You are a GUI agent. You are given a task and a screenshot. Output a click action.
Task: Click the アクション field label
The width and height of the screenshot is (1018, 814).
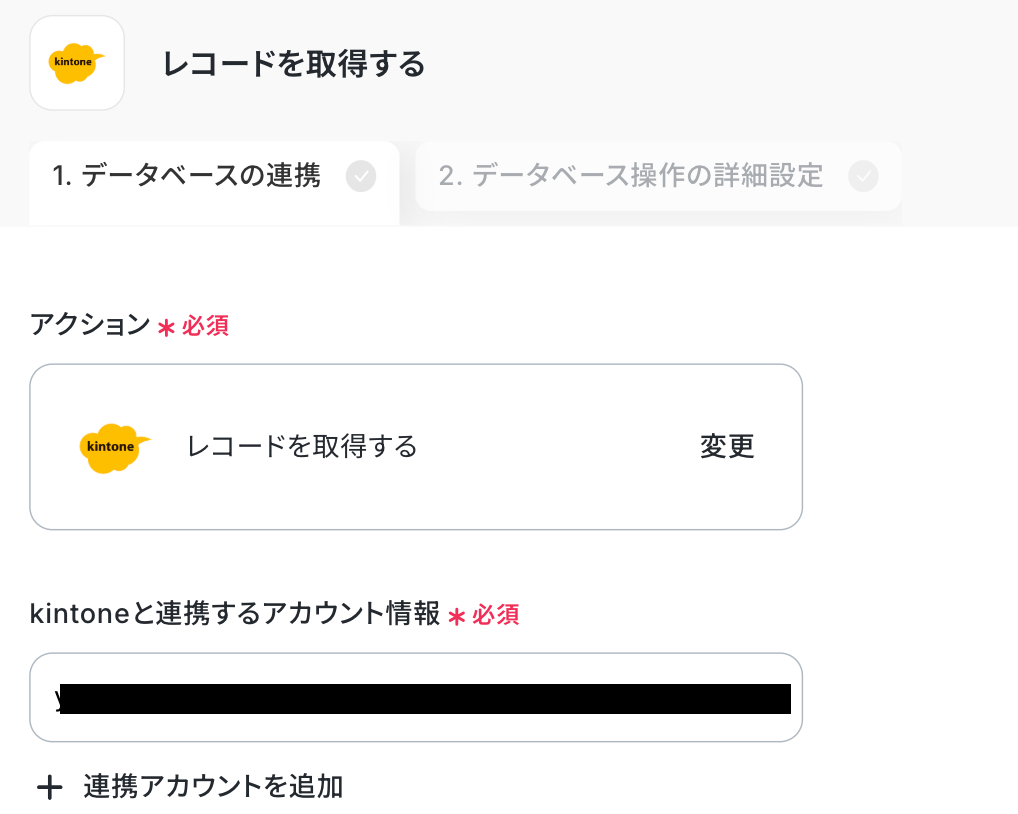(x=90, y=325)
